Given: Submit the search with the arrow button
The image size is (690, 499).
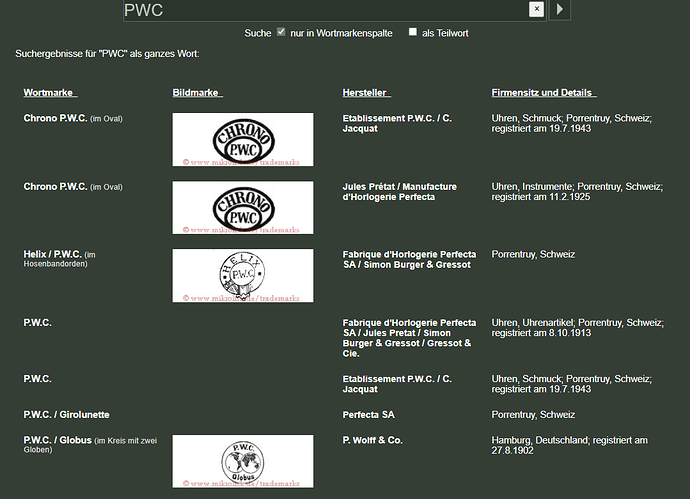Looking at the screenshot, I should pyautogui.click(x=559, y=9).
